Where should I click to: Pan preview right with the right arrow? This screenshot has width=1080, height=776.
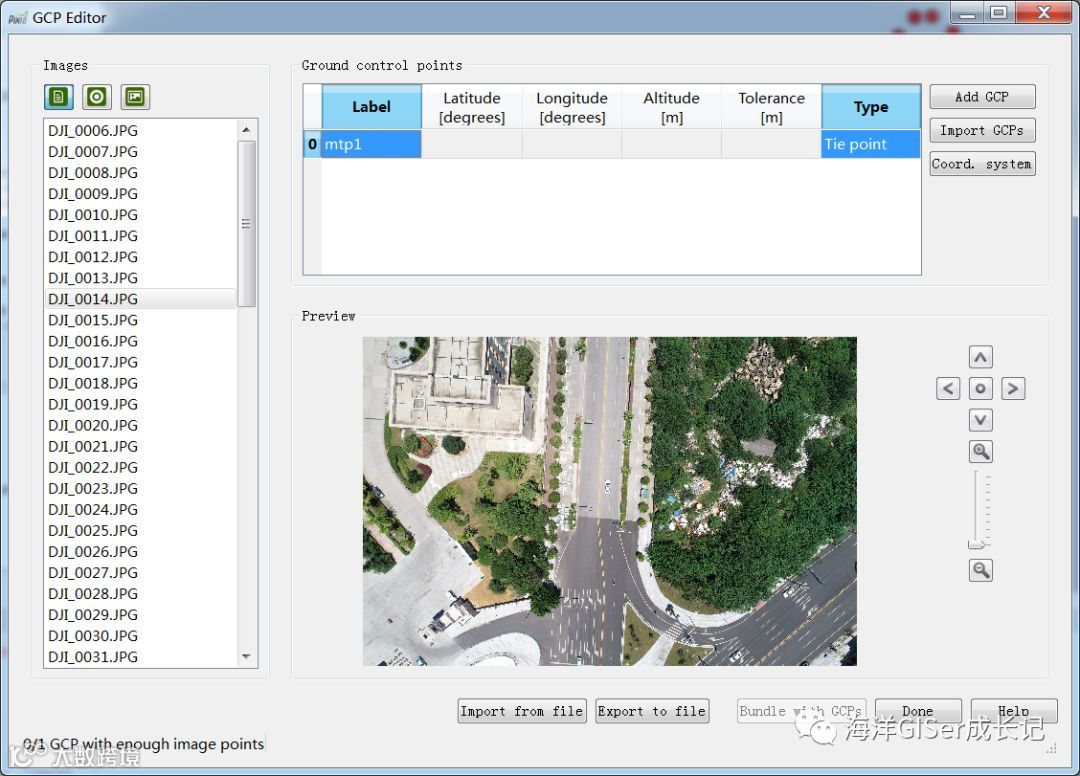tap(1012, 388)
